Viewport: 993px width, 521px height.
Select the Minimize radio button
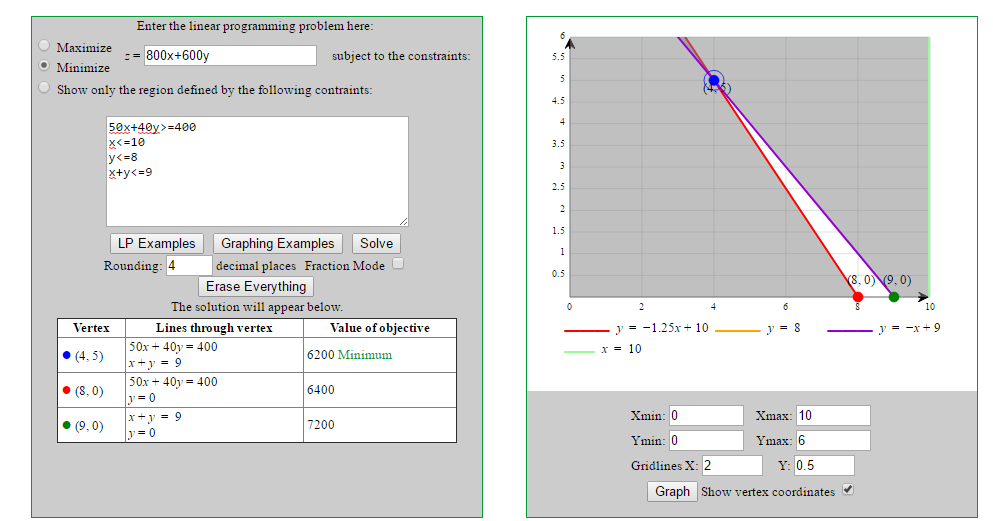click(44, 66)
